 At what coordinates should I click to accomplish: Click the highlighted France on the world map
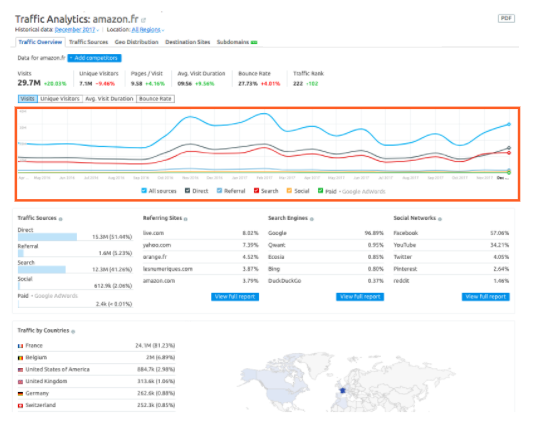pyautogui.click(x=342, y=391)
